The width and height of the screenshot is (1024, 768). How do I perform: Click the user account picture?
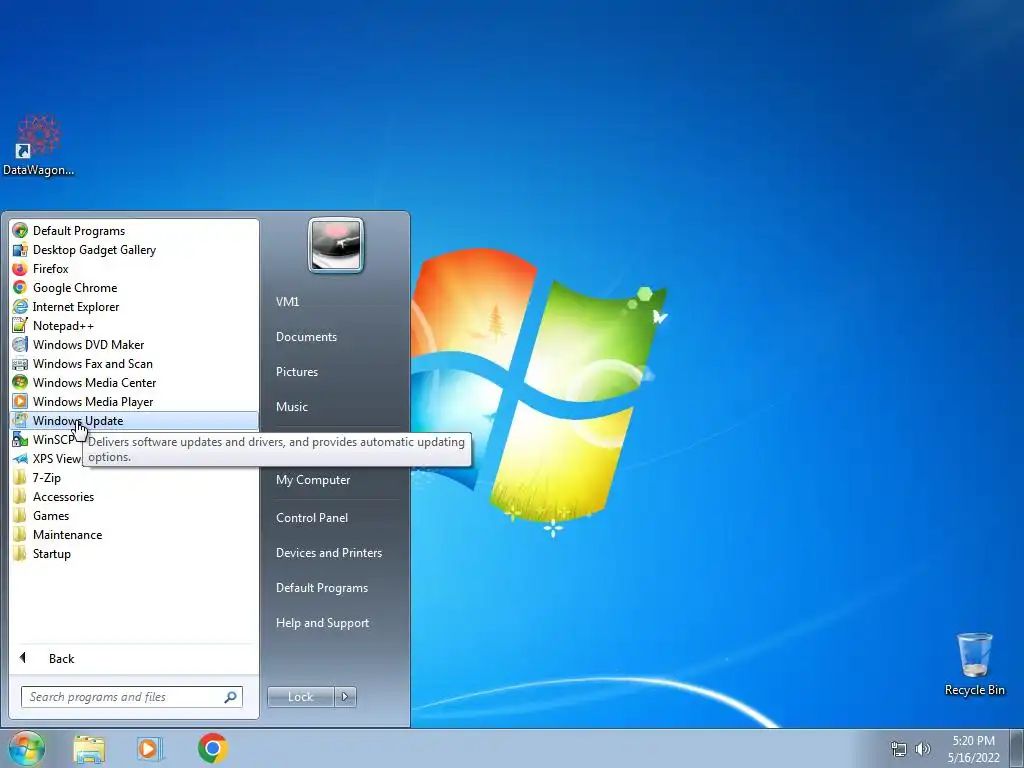tap(336, 246)
